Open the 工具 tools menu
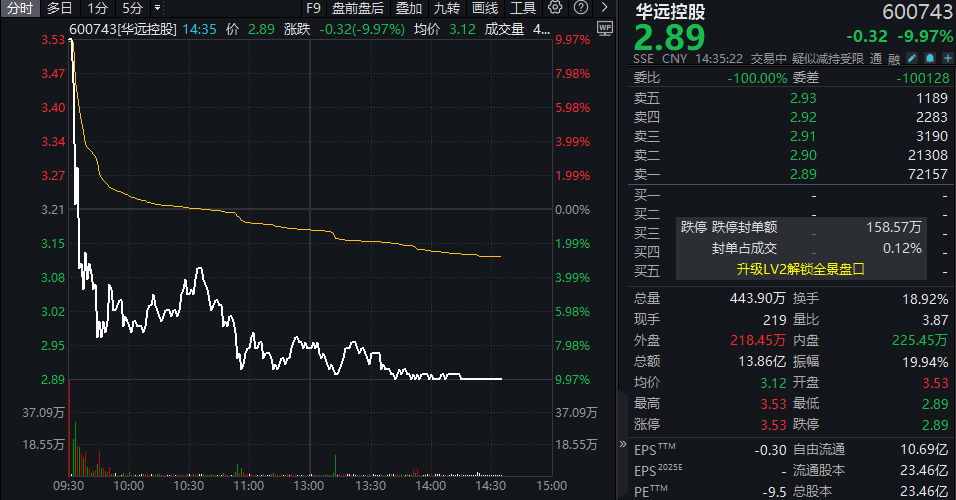Viewport: 956px width, 500px height. point(523,8)
